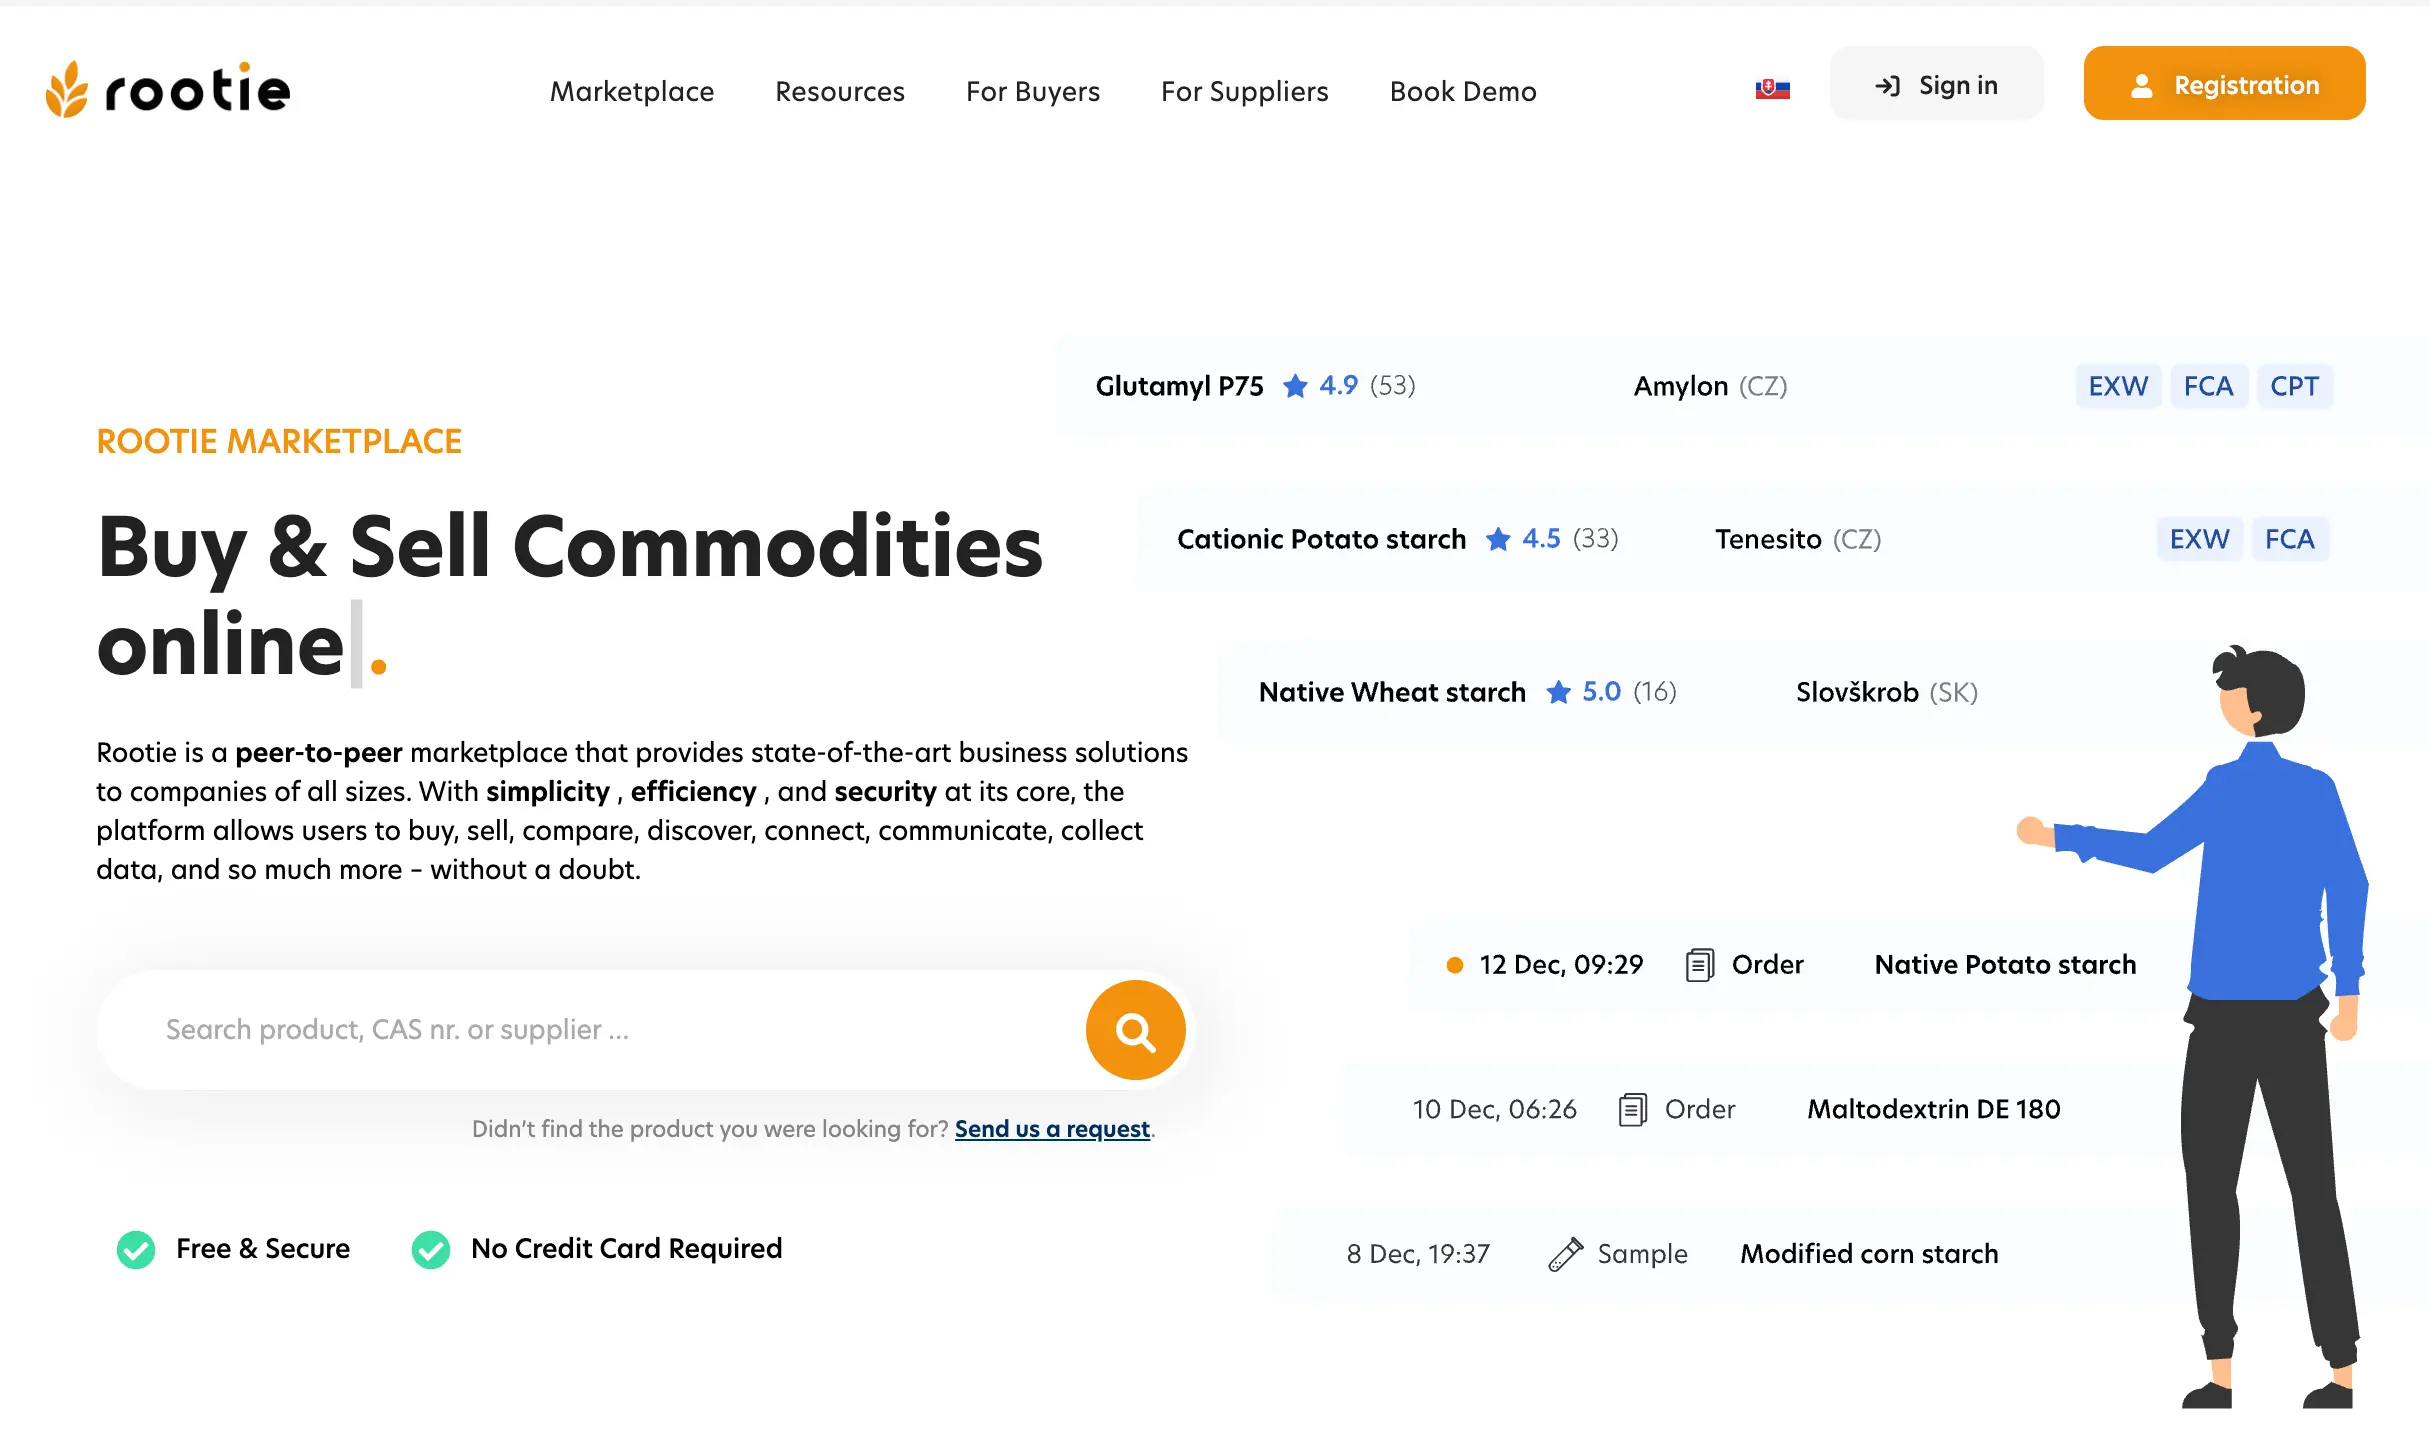Follow the Send us a request link
The width and height of the screenshot is (2430, 1436).
click(x=1052, y=1129)
